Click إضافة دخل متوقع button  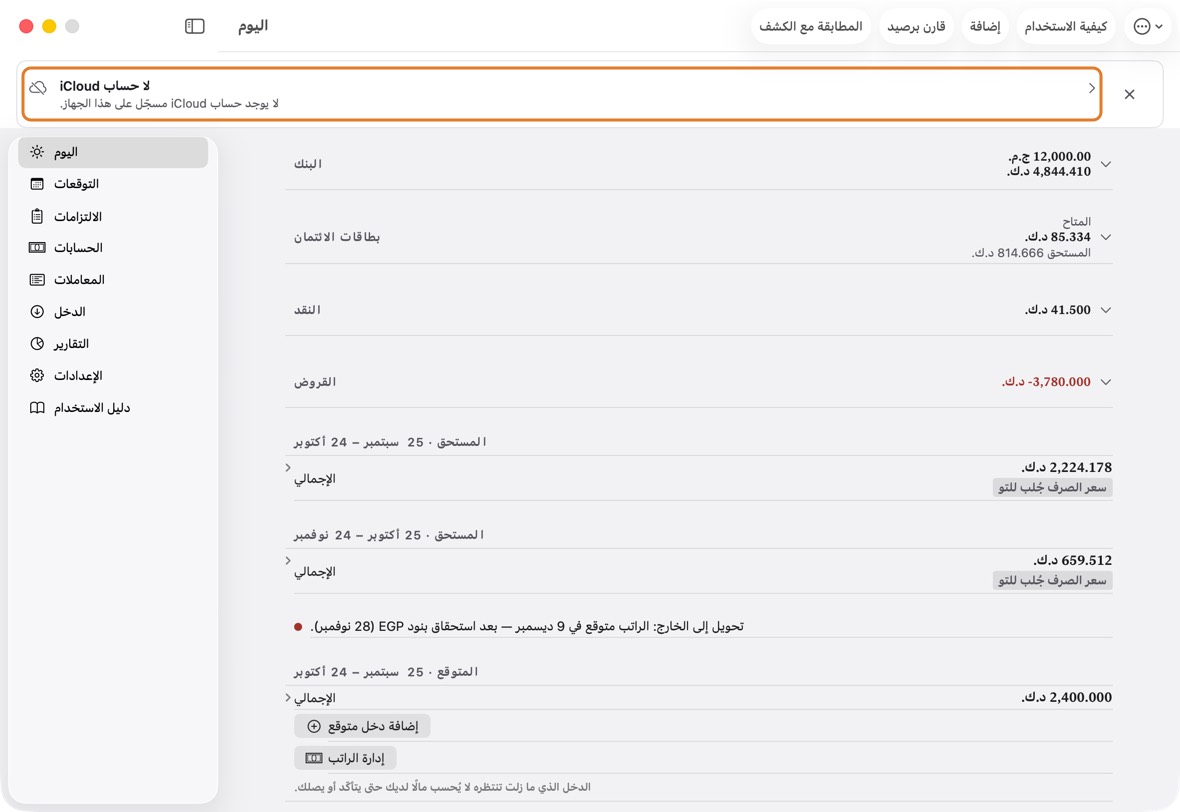tap(362, 726)
